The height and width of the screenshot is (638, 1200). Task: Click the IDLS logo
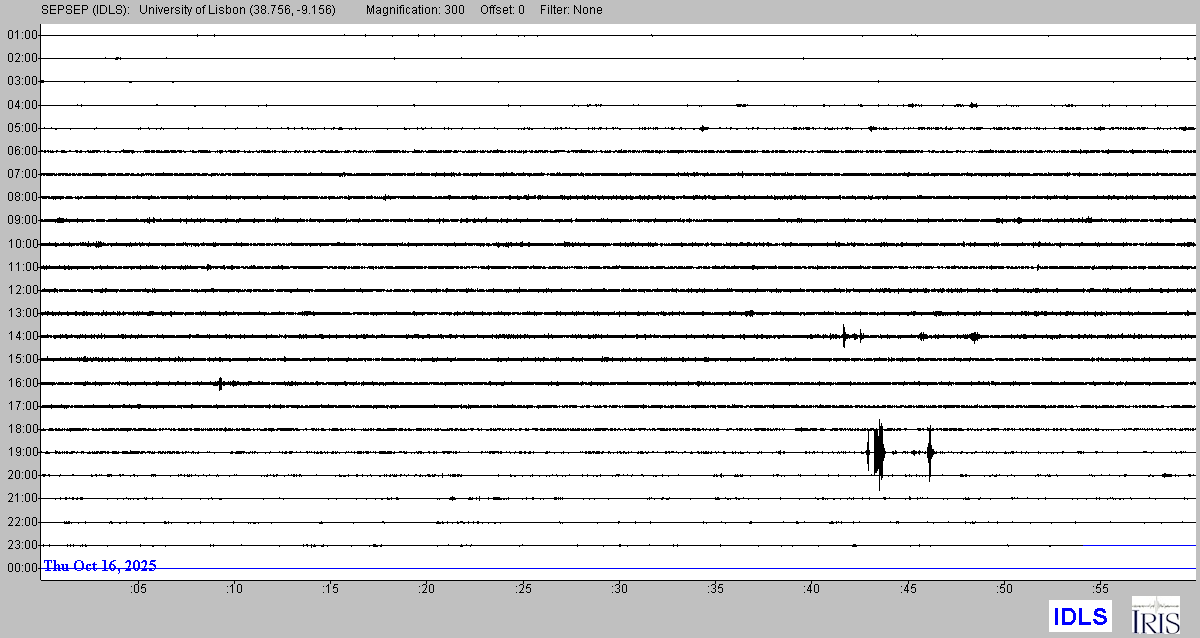tap(1080, 615)
